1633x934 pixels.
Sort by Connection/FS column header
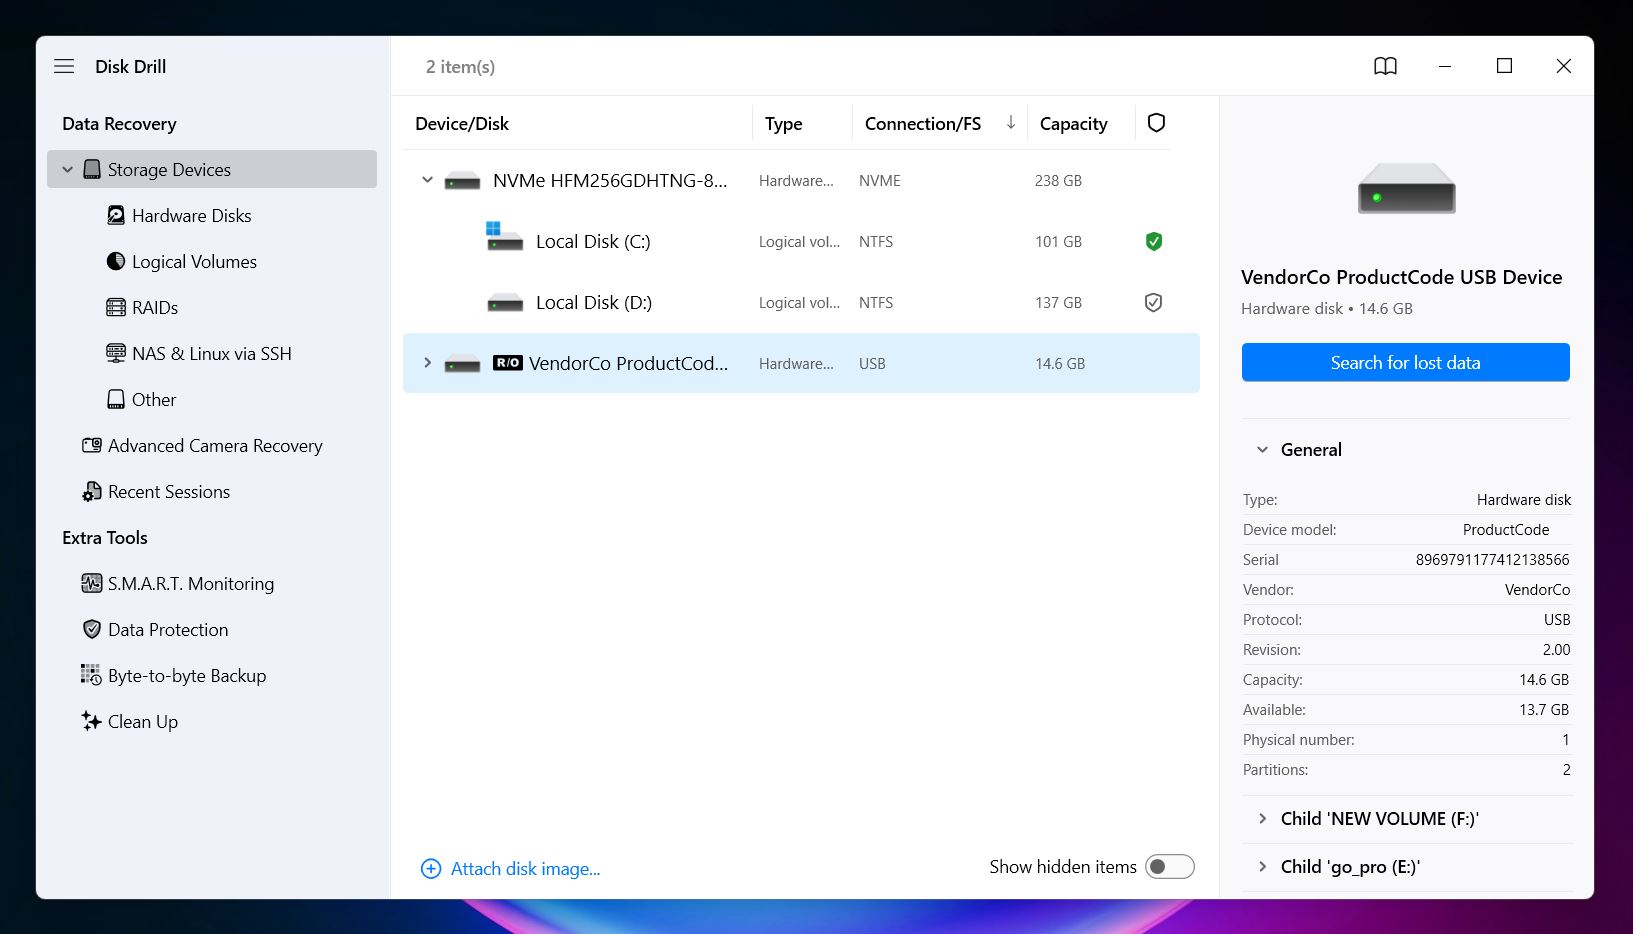point(922,123)
